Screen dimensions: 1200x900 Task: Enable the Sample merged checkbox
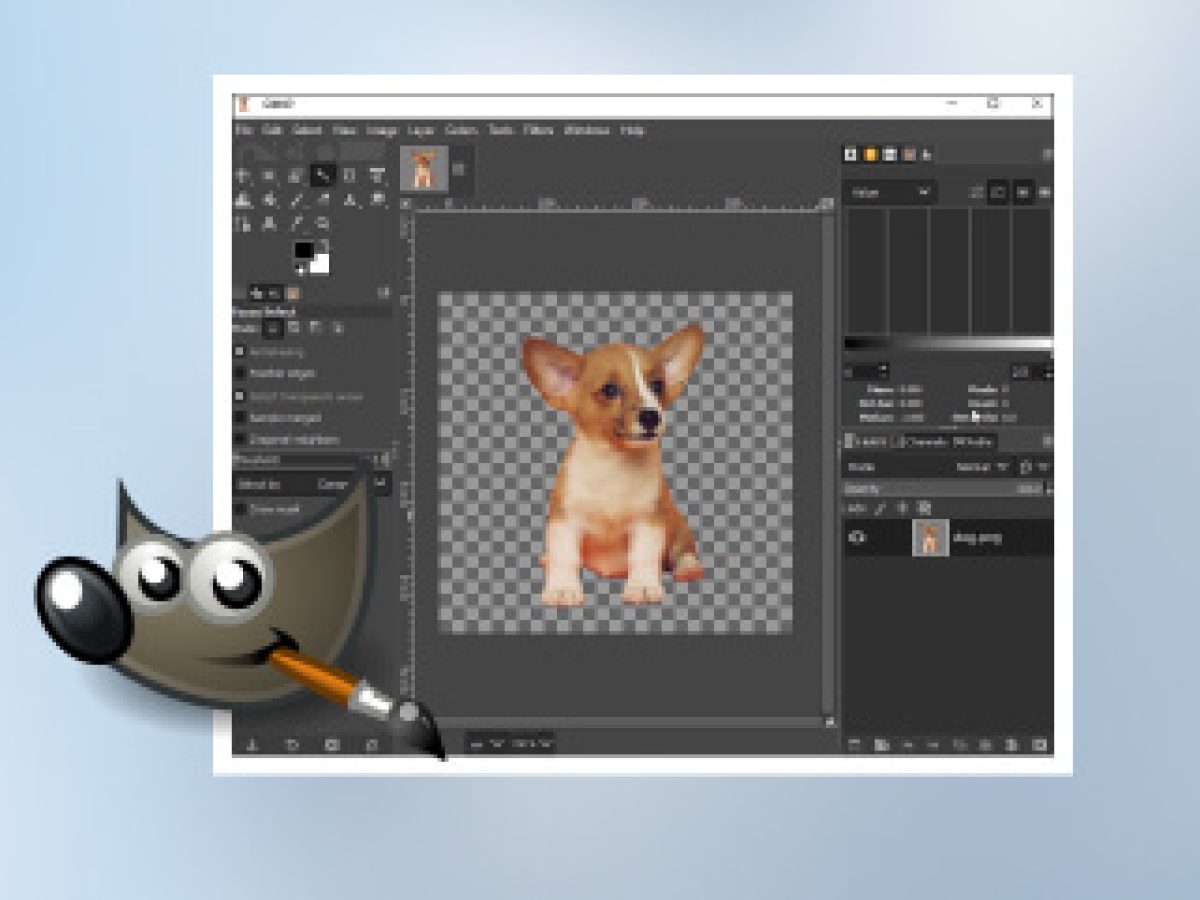240,417
